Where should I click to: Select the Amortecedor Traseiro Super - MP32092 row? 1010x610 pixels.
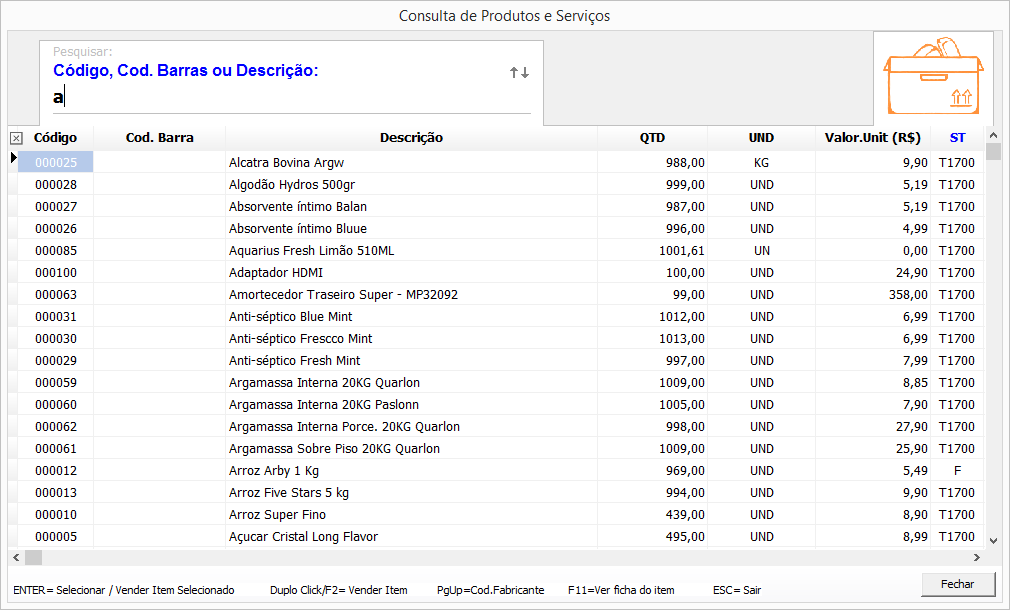coord(500,294)
